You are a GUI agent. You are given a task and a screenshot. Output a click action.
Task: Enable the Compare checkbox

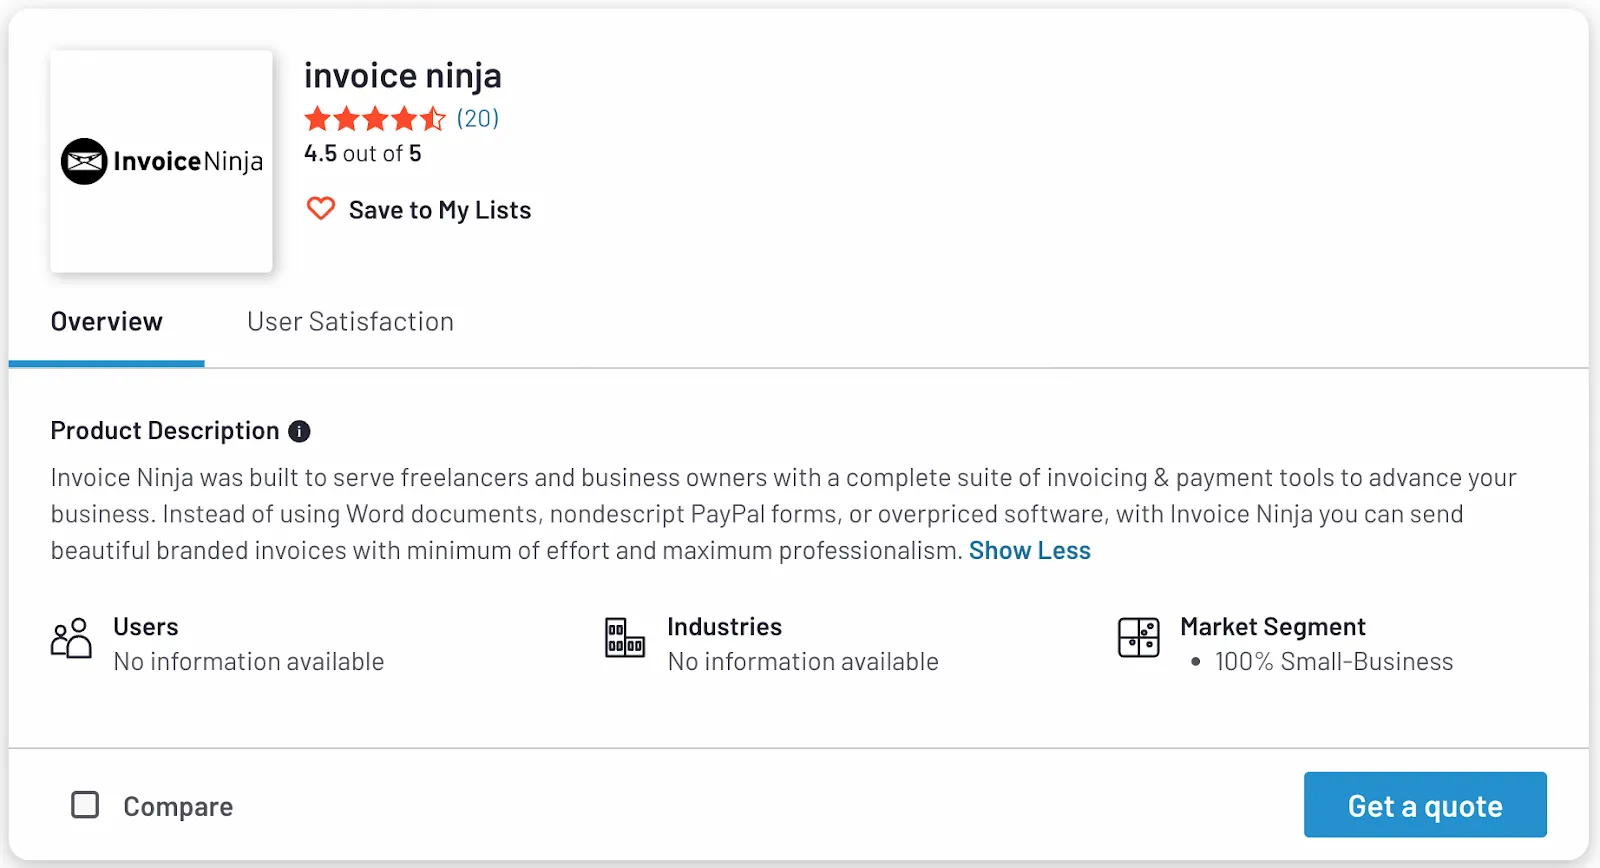coord(84,804)
